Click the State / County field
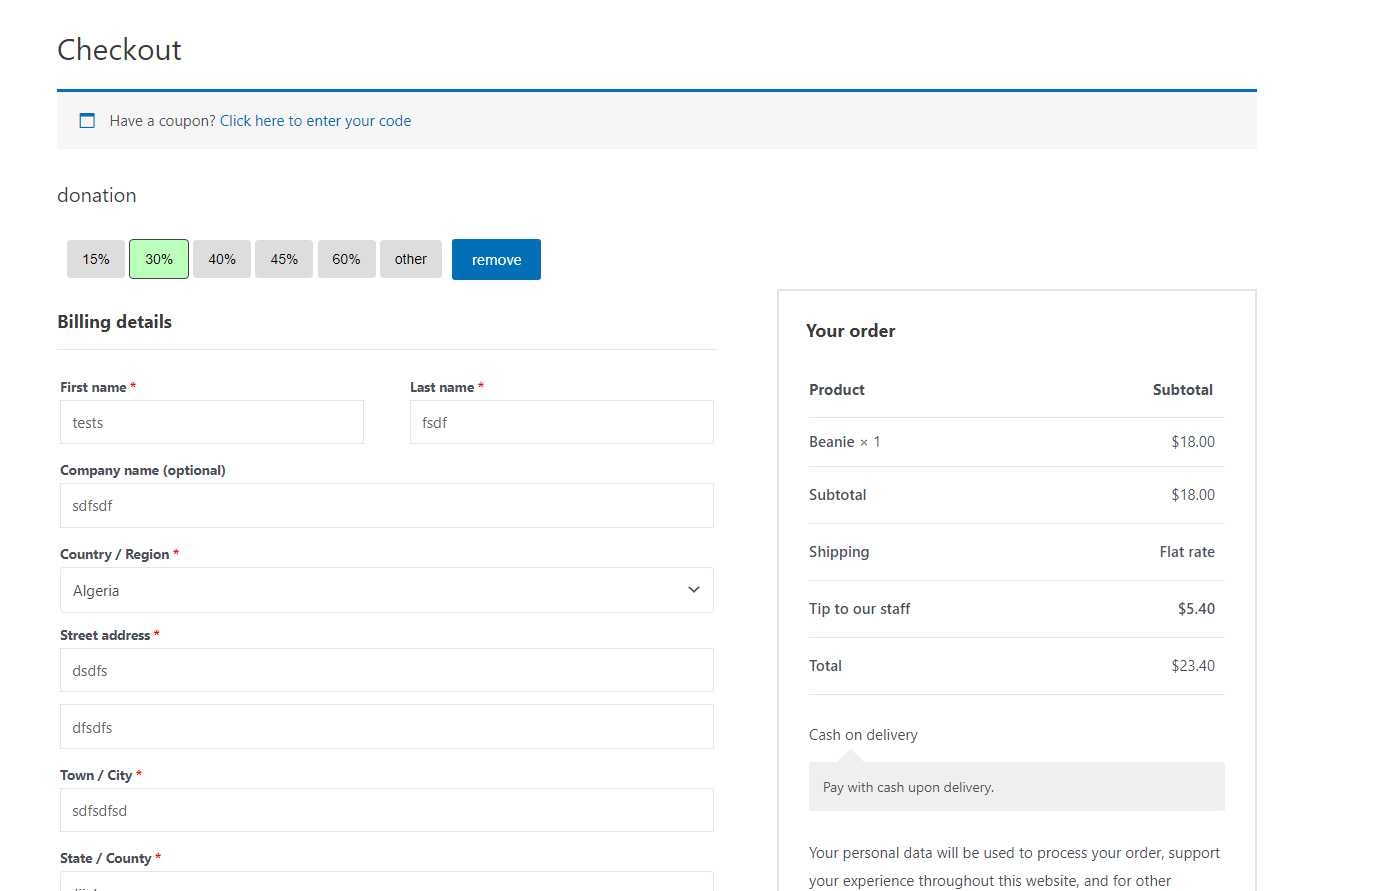 (387, 886)
